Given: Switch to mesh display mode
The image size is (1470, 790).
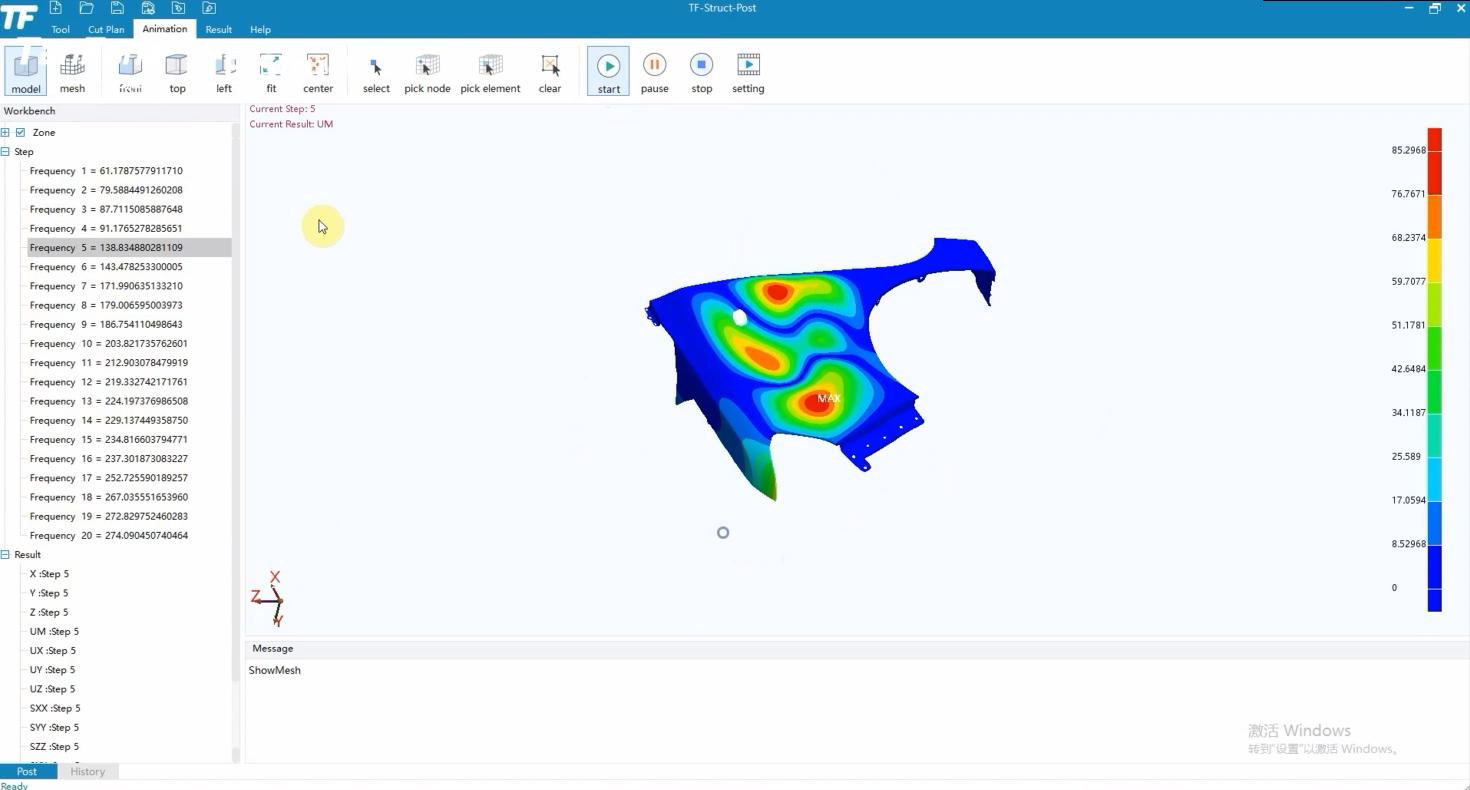Looking at the screenshot, I should click(x=72, y=72).
